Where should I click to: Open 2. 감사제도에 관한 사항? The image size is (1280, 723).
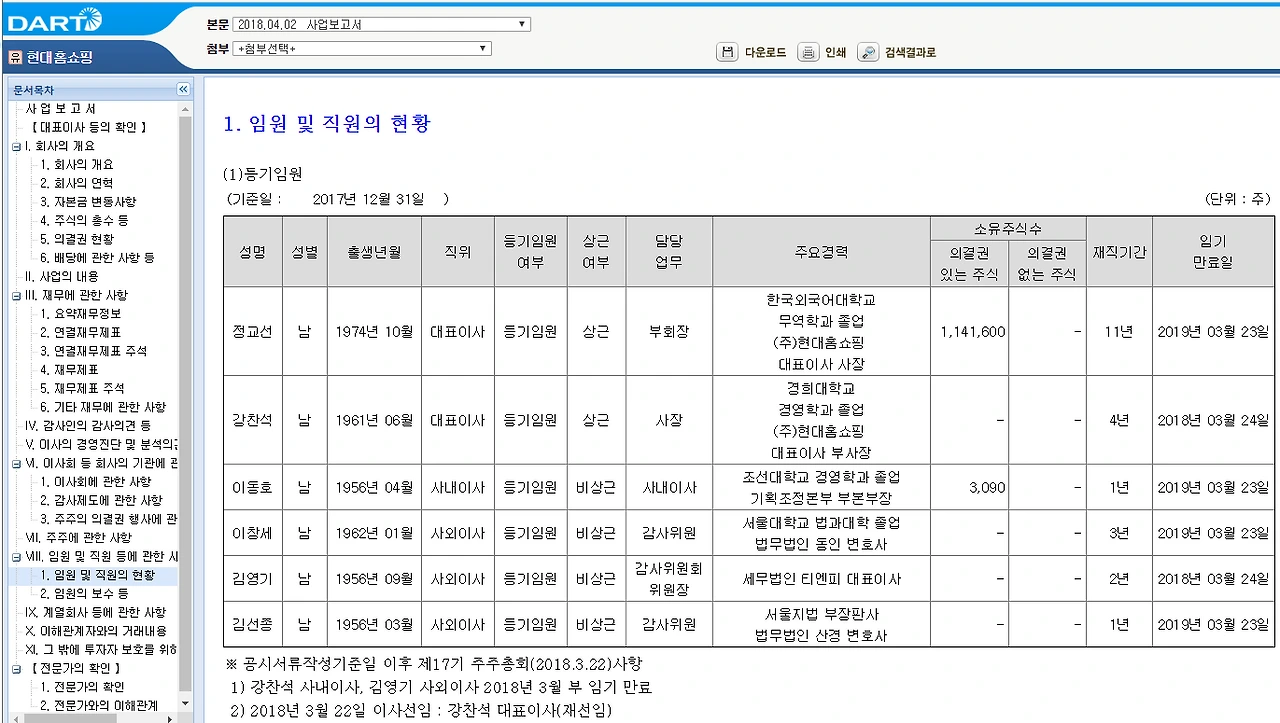coord(101,500)
